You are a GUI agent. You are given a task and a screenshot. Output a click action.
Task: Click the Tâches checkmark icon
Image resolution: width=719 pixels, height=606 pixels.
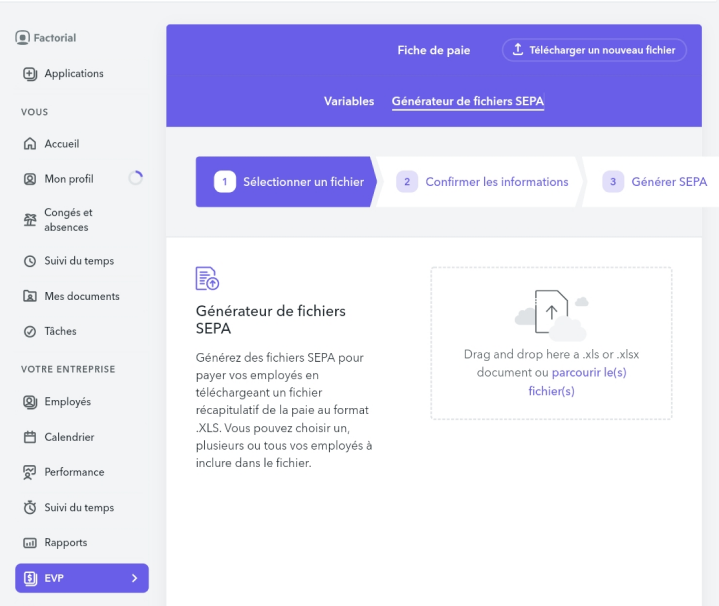click(30, 332)
